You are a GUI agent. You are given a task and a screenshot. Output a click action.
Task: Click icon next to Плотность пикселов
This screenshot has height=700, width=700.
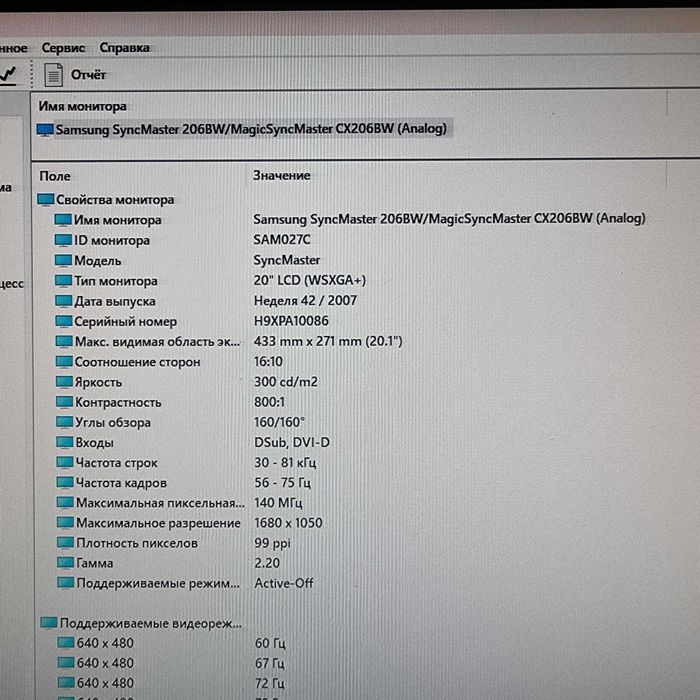click(x=66, y=543)
